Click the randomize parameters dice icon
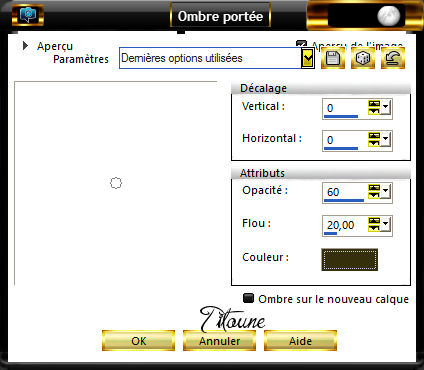This screenshot has height=370, width=424. [363, 58]
